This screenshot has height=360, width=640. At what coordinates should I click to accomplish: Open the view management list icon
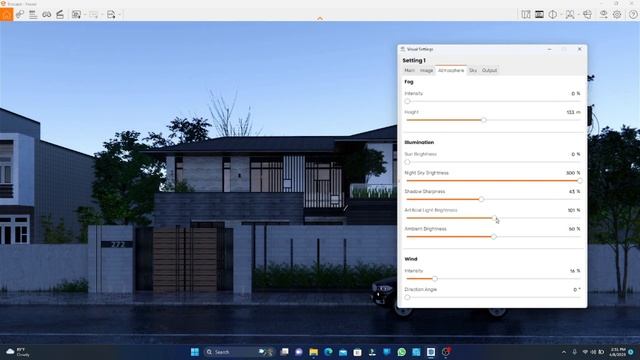pyautogui.click(x=33, y=14)
